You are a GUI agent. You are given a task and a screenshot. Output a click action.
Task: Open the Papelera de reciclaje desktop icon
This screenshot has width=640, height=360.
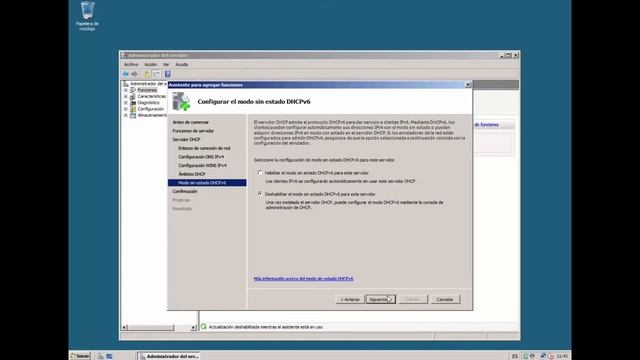87,16
